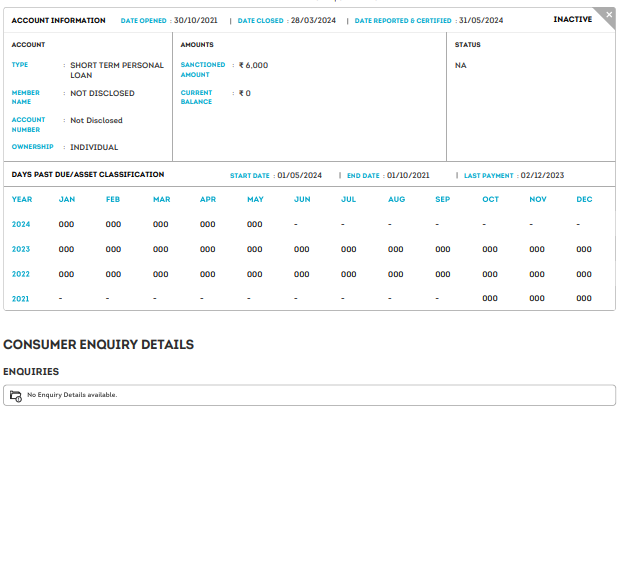Click the End Date value 01/10/2021
Screen dimensions: 622x567
[x=408, y=175]
